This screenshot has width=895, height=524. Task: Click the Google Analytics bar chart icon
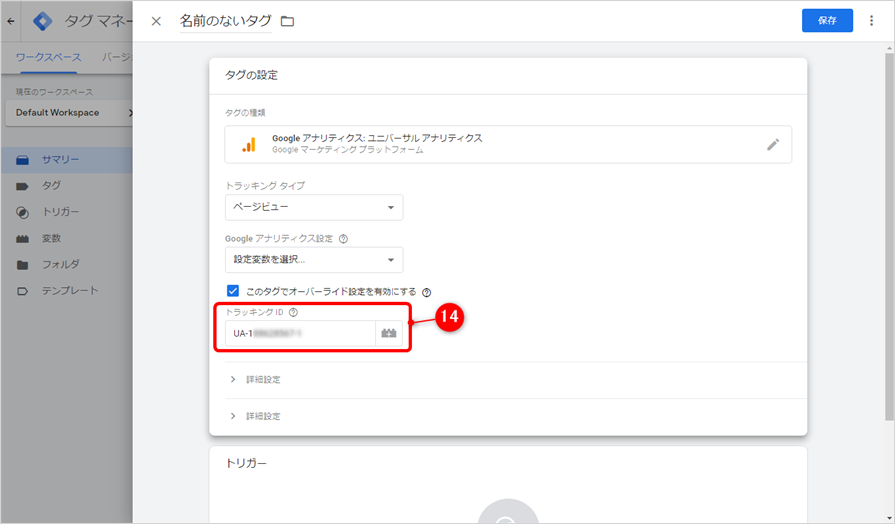249,144
